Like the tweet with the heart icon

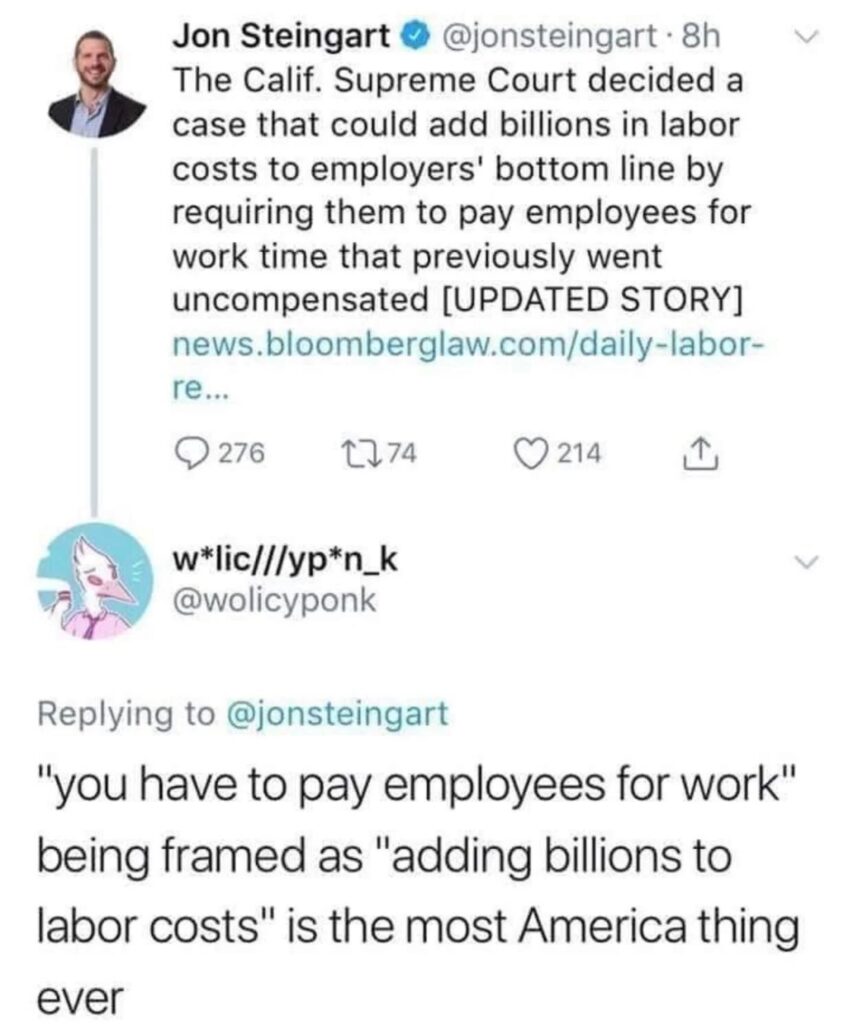(x=533, y=453)
